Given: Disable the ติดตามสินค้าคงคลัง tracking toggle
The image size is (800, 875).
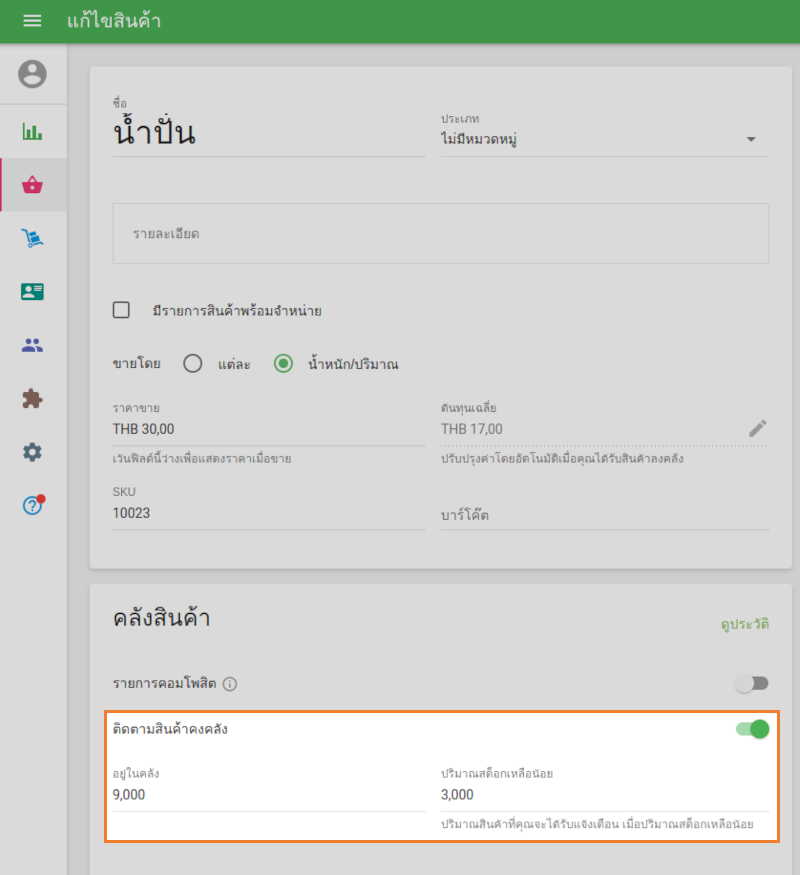Looking at the screenshot, I should 751,731.
